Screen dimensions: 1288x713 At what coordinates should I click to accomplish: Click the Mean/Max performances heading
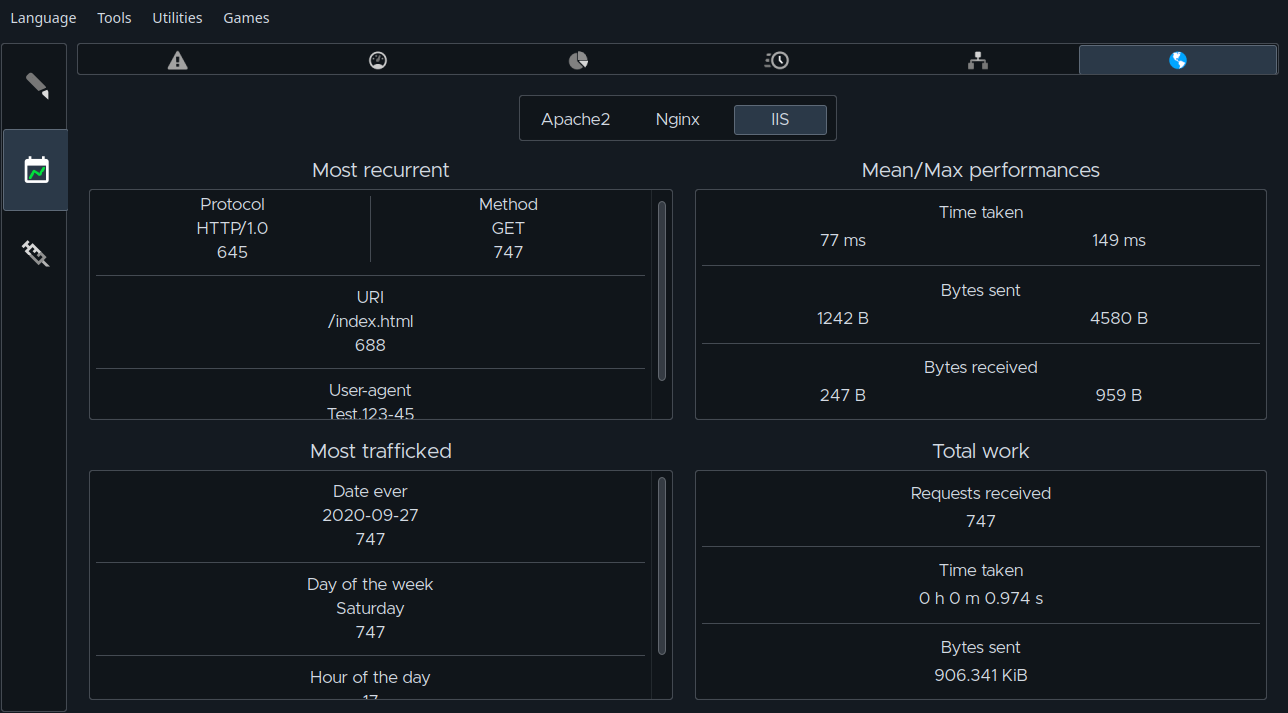981,170
